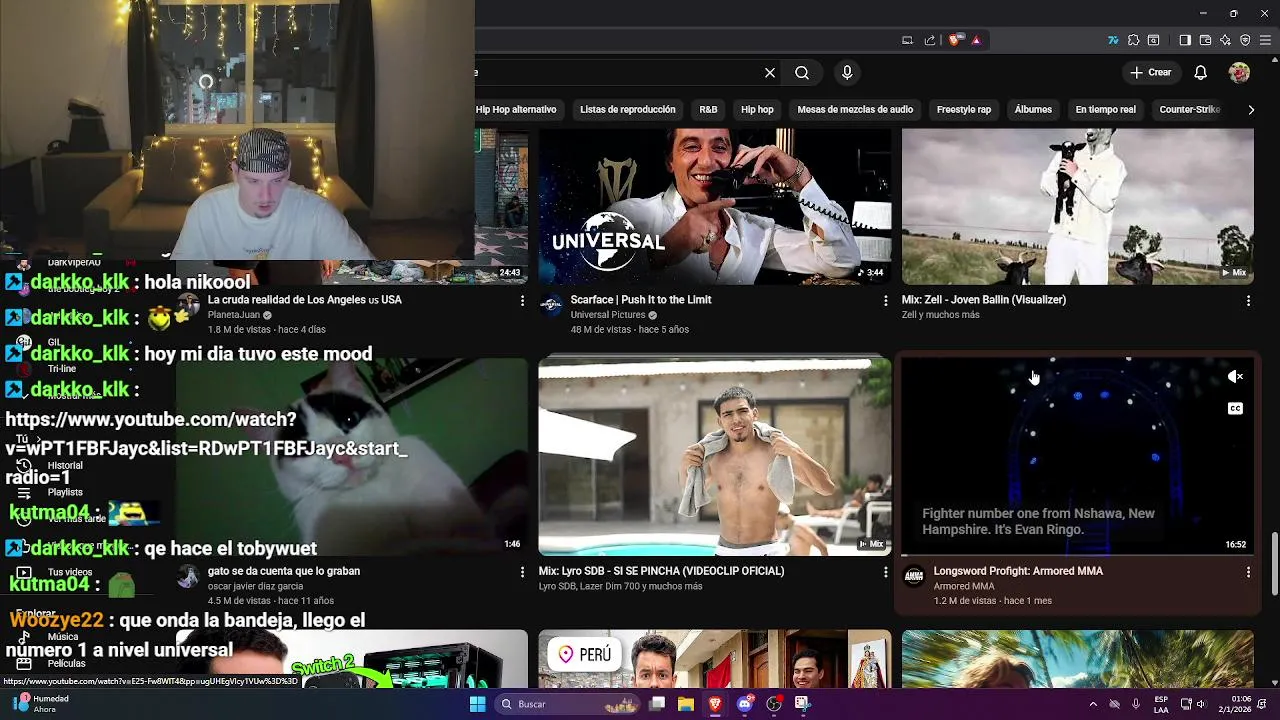
Task: Play the Scarface Universal thumbnail
Action: (715, 206)
